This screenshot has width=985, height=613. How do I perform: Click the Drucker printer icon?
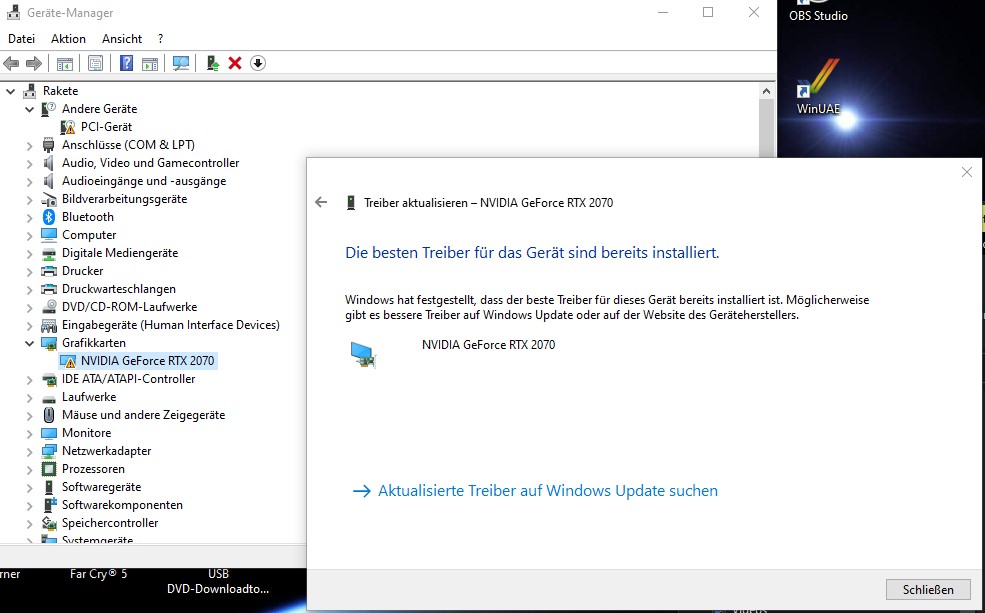click(48, 271)
